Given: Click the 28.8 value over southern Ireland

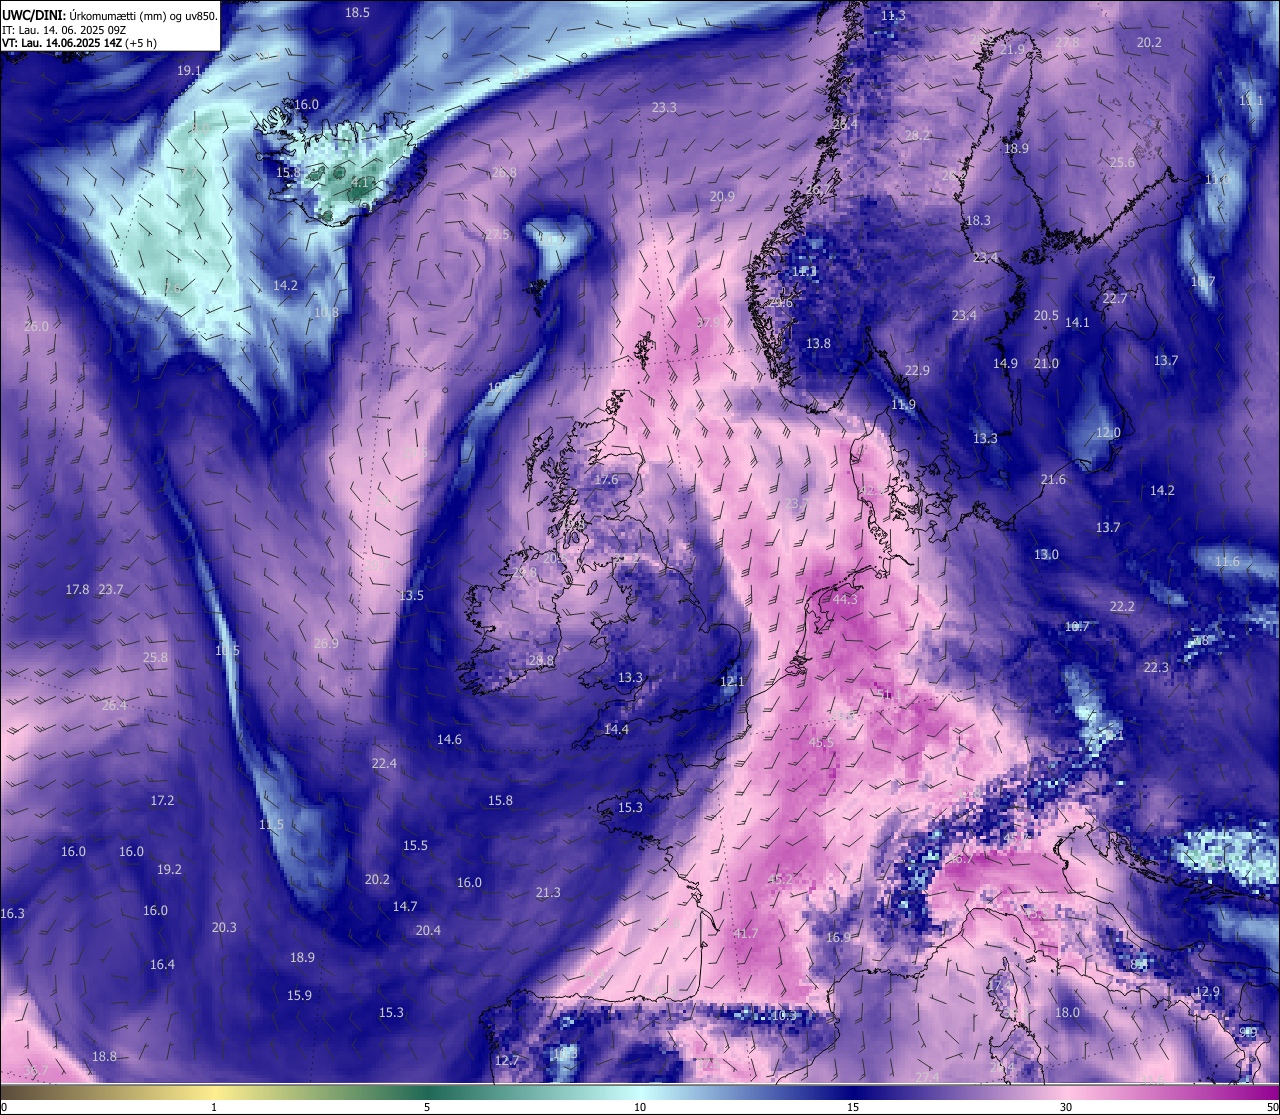Looking at the screenshot, I should click(541, 660).
